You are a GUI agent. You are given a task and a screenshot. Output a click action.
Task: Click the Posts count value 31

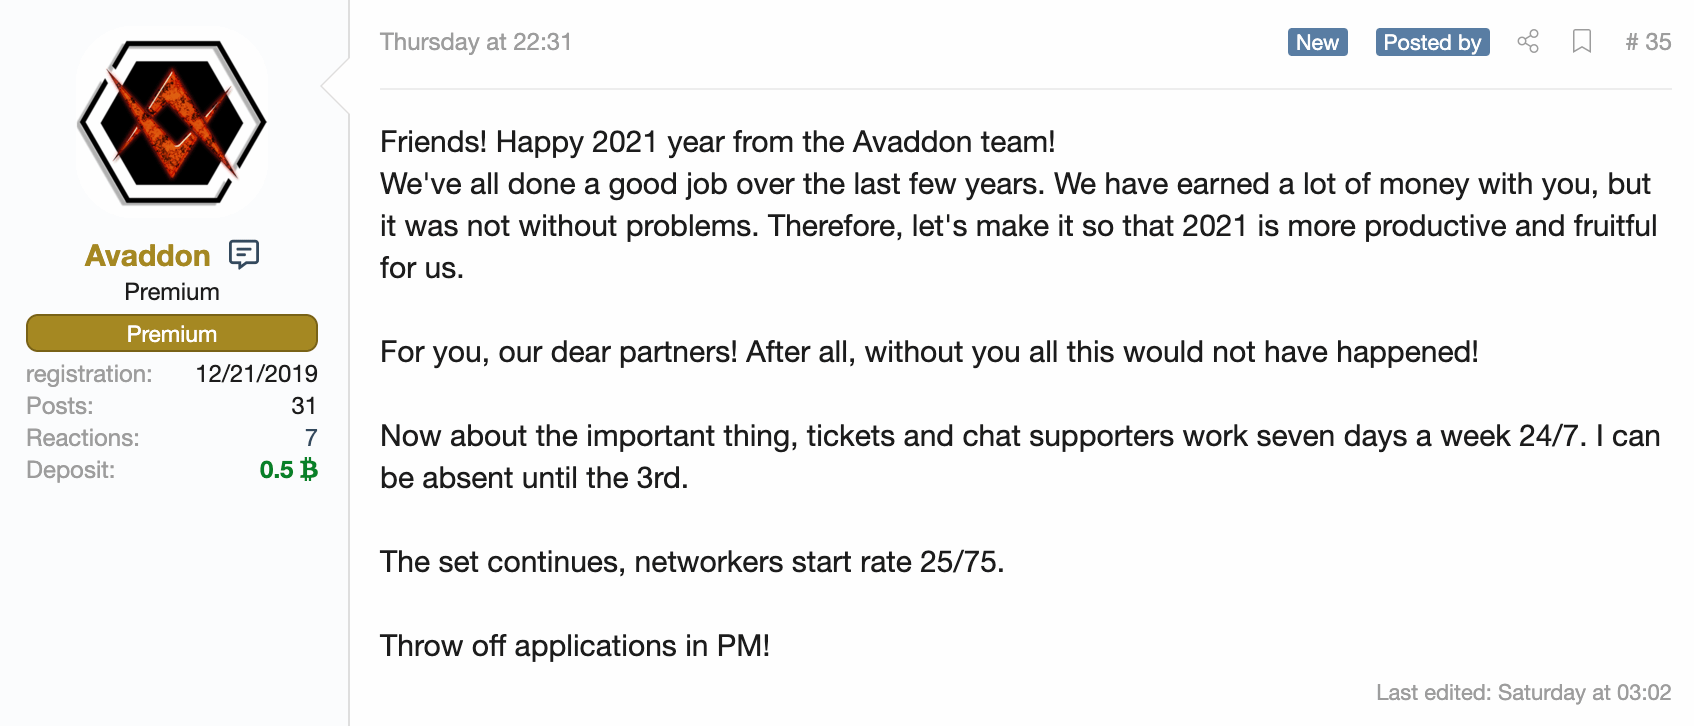304,405
